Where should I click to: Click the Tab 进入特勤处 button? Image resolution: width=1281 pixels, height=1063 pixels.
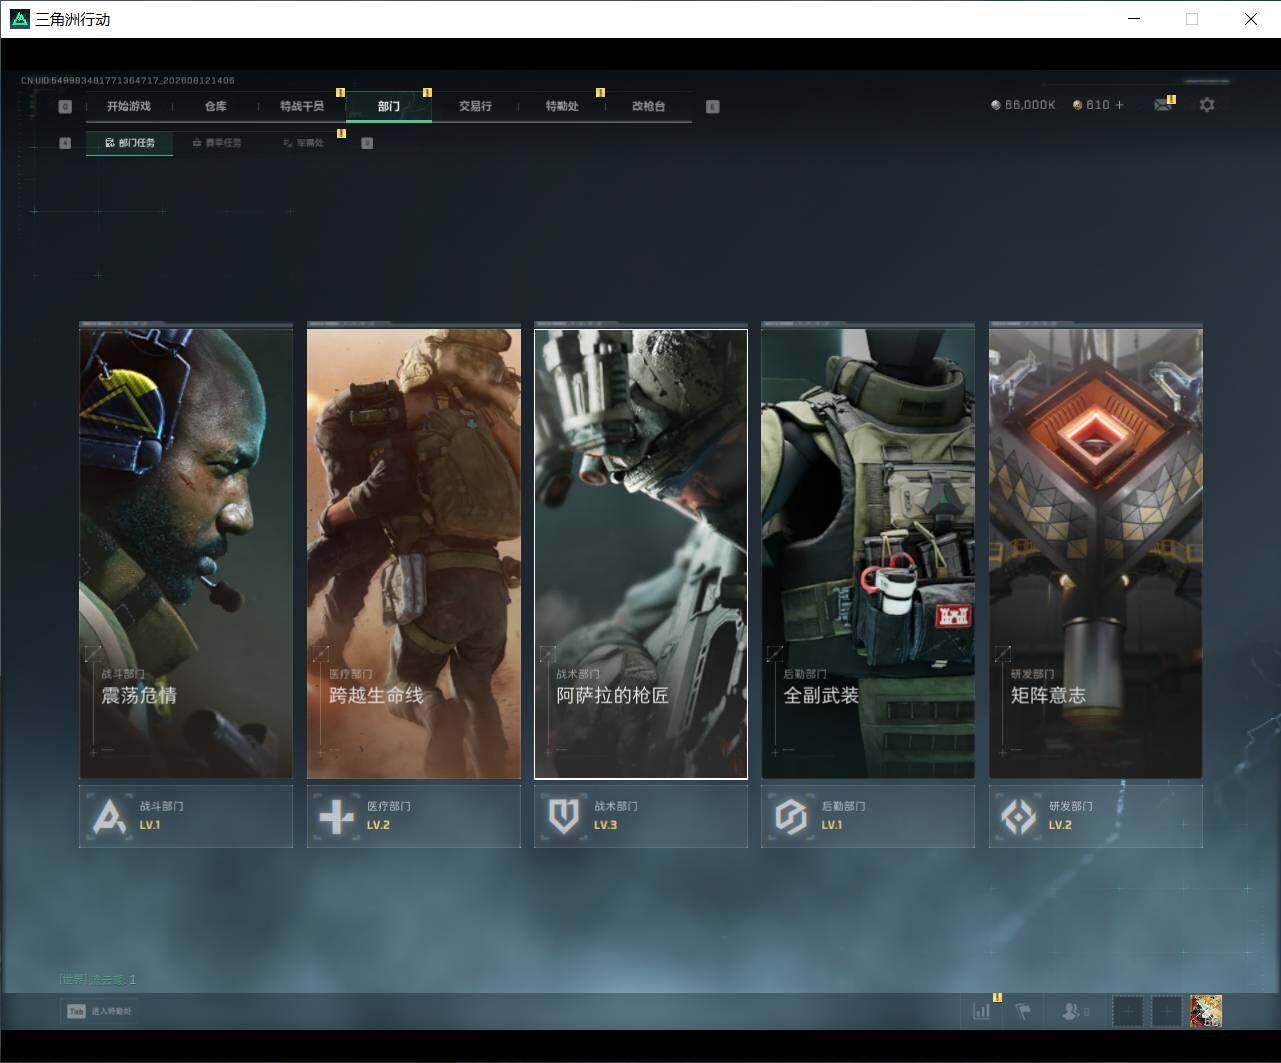tap(99, 1011)
